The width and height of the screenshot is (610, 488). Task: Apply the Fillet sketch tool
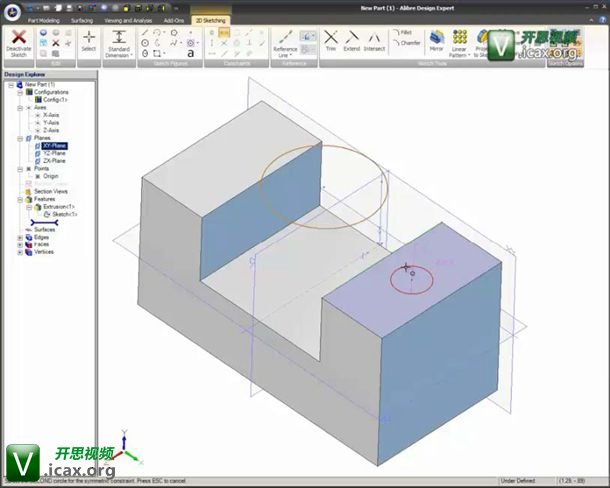point(402,33)
